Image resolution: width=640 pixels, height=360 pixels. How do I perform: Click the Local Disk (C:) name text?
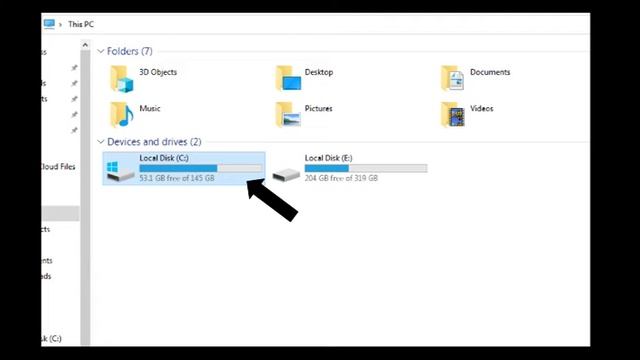coord(164,158)
